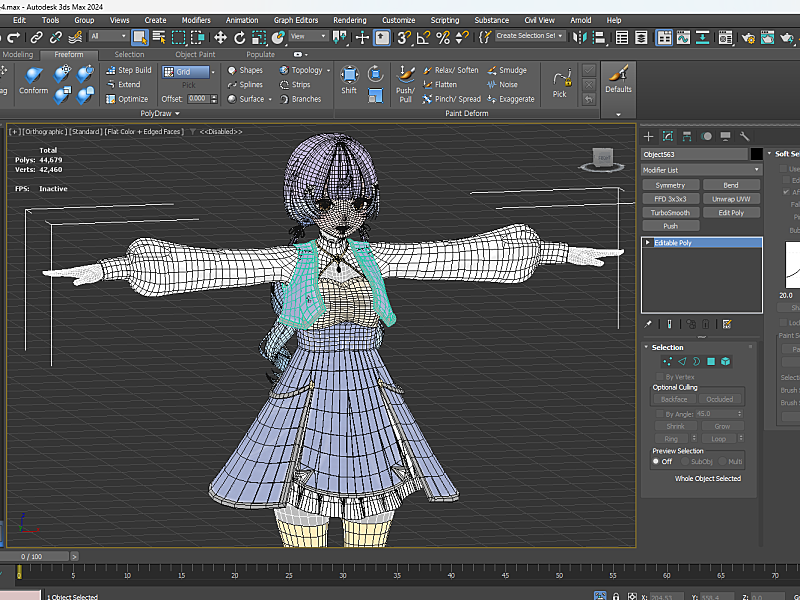The width and height of the screenshot is (800, 600).
Task: Expand the Editable Poly stack entry
Action: click(x=647, y=243)
